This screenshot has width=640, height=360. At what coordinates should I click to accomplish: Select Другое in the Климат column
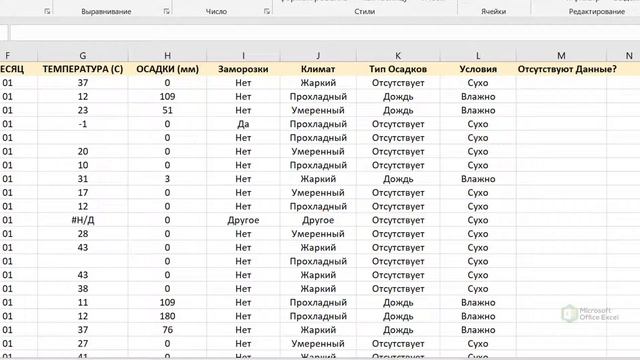pyautogui.click(x=318, y=220)
